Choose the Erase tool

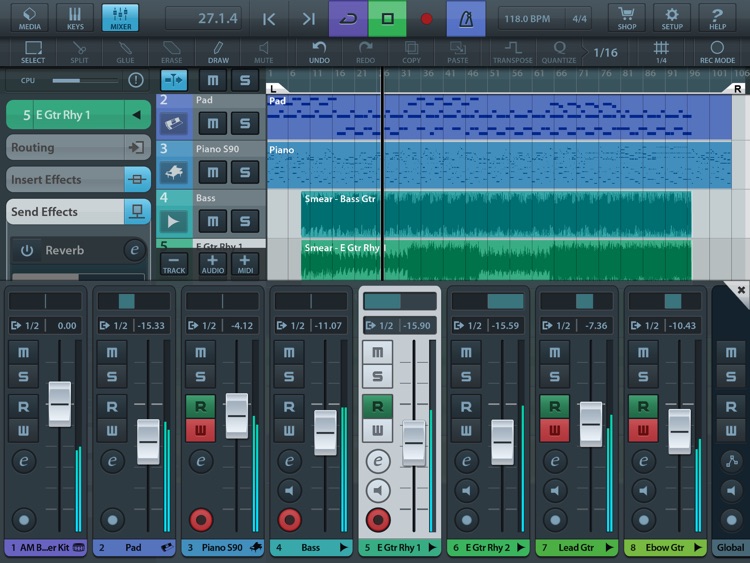(171, 52)
